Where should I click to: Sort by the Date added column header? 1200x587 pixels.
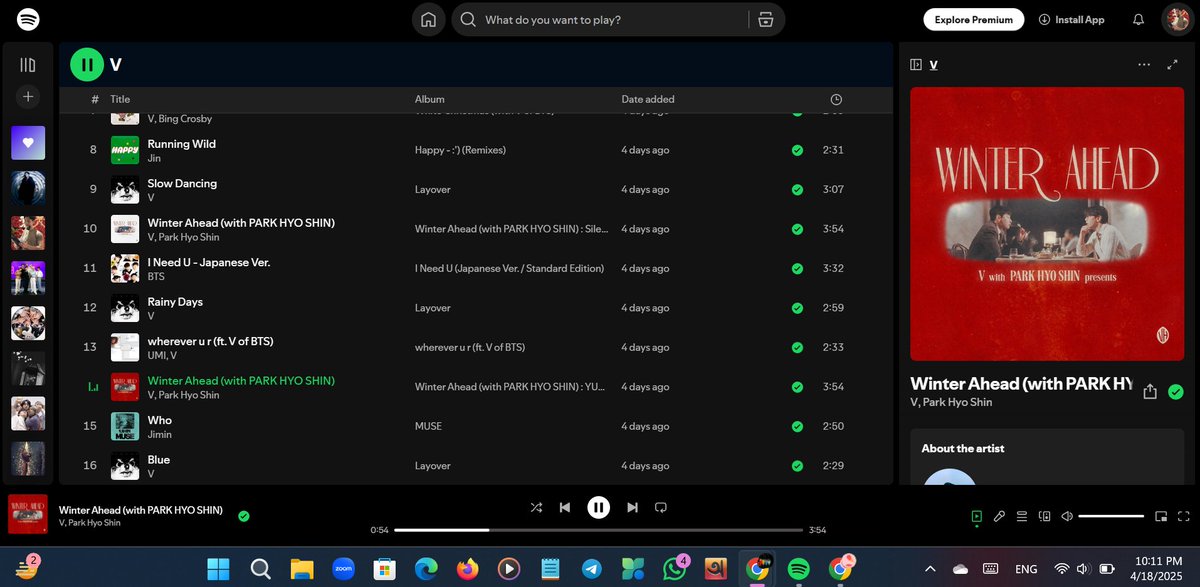click(x=648, y=99)
